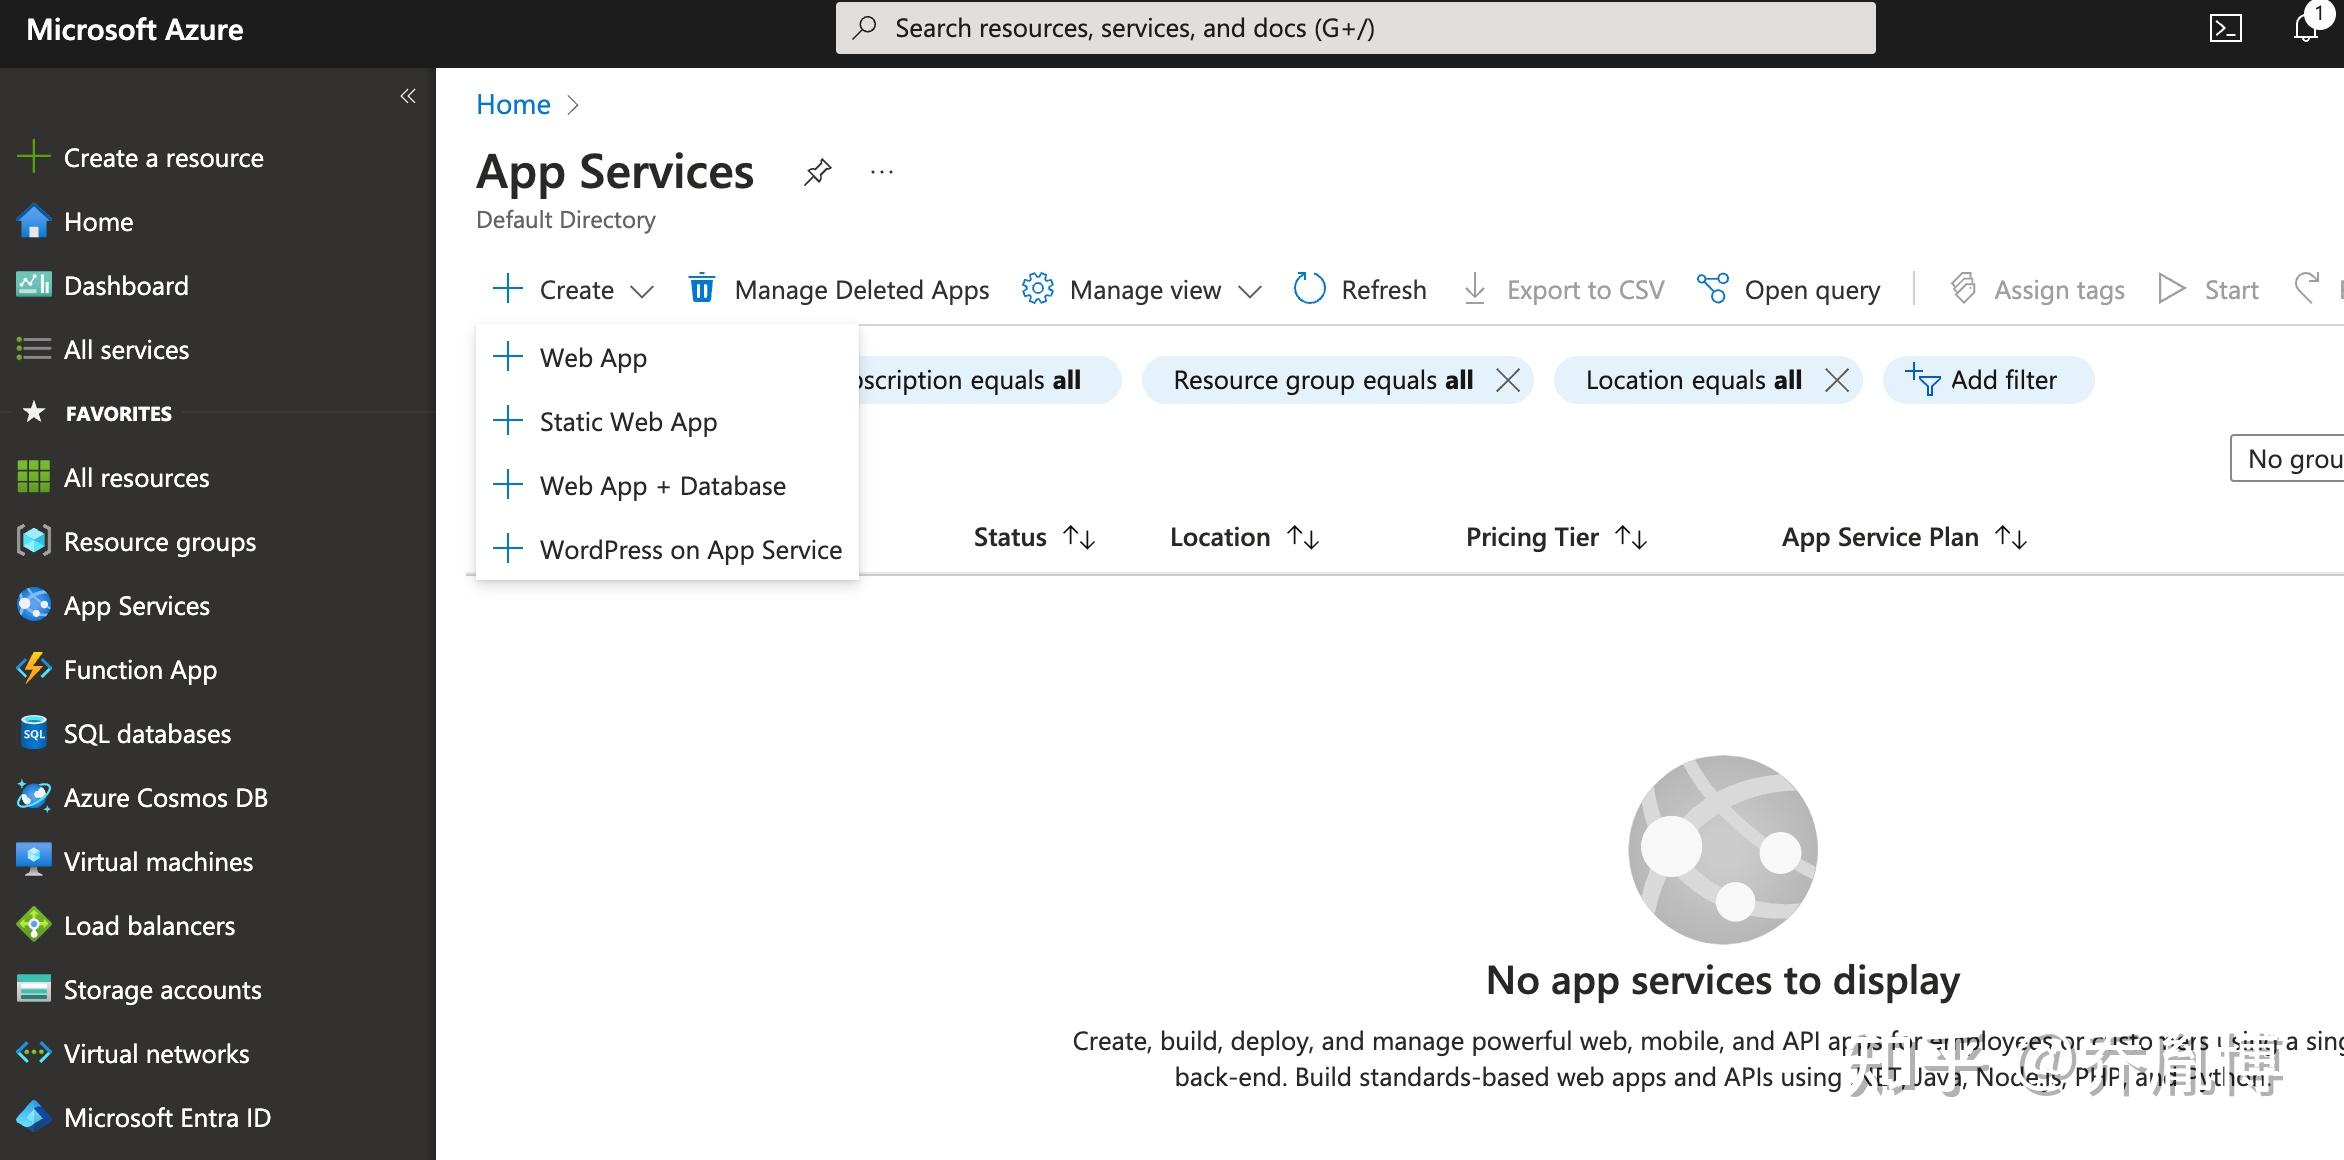This screenshot has height=1160, width=2344.
Task: Open query for App Services
Action: [x=1789, y=289]
